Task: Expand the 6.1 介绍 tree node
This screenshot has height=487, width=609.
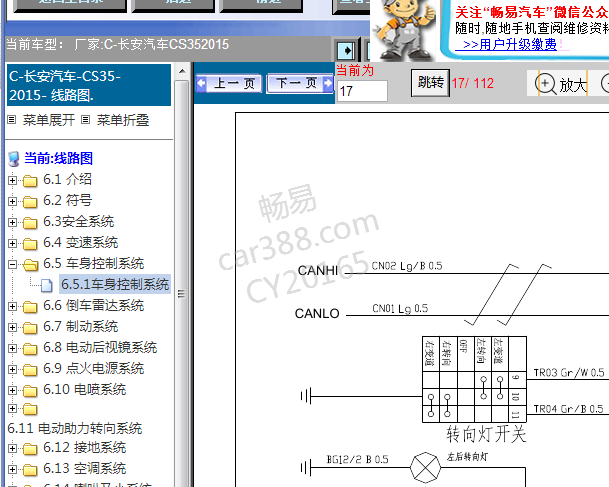Action: [12, 181]
